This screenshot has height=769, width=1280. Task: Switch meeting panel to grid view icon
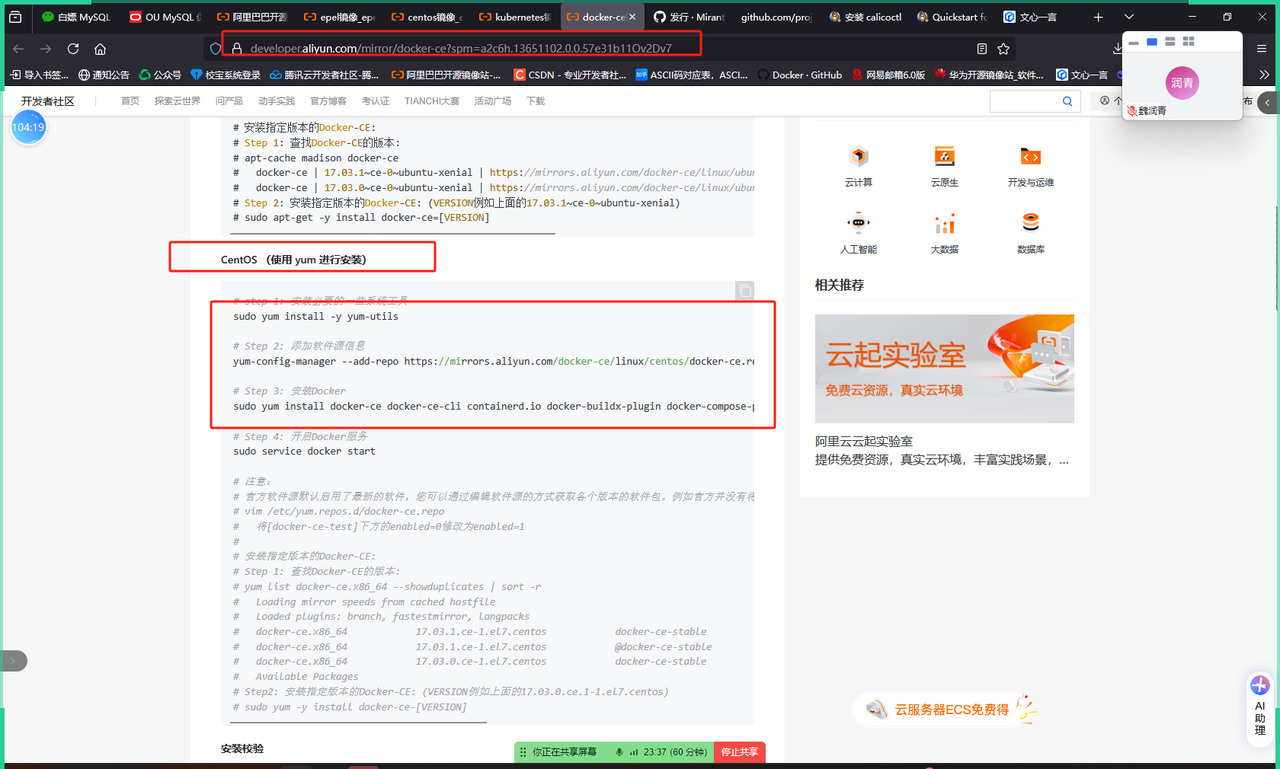pos(1189,41)
